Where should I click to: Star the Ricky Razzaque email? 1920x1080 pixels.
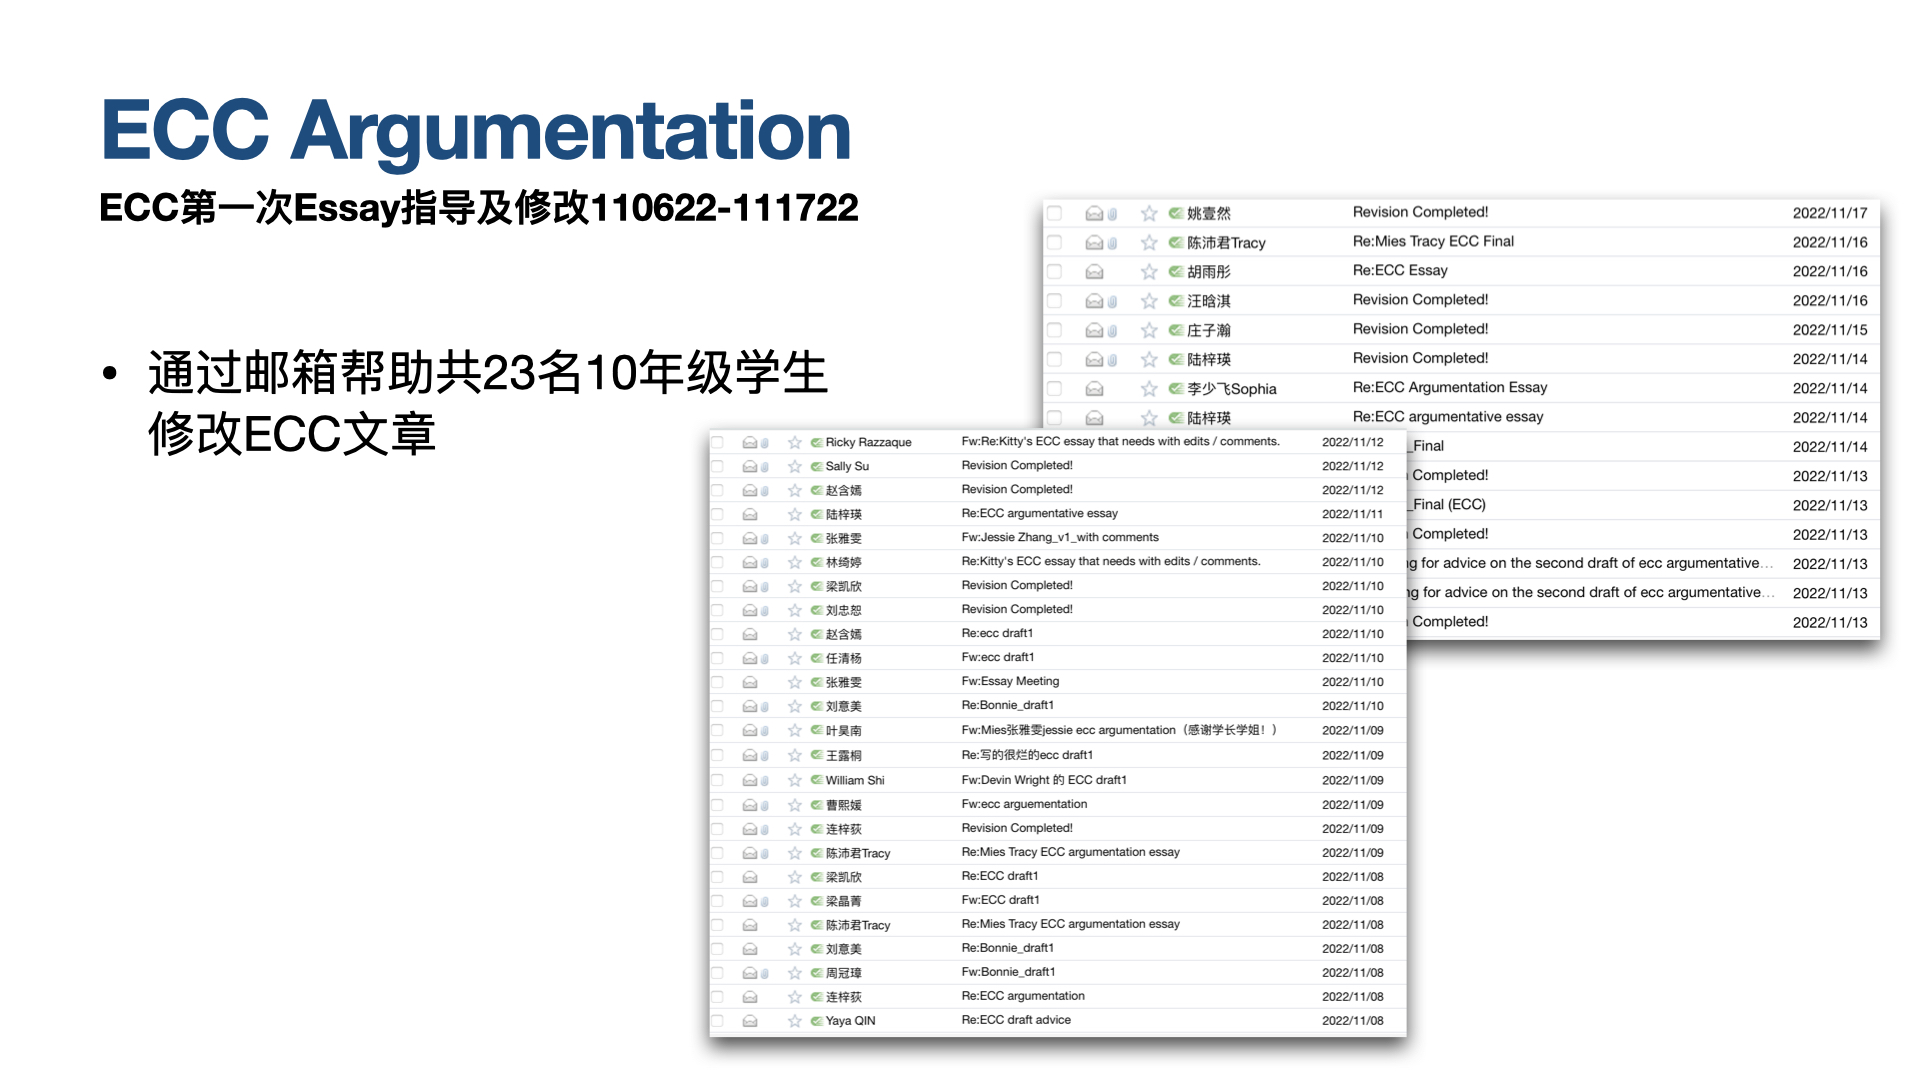click(x=795, y=442)
